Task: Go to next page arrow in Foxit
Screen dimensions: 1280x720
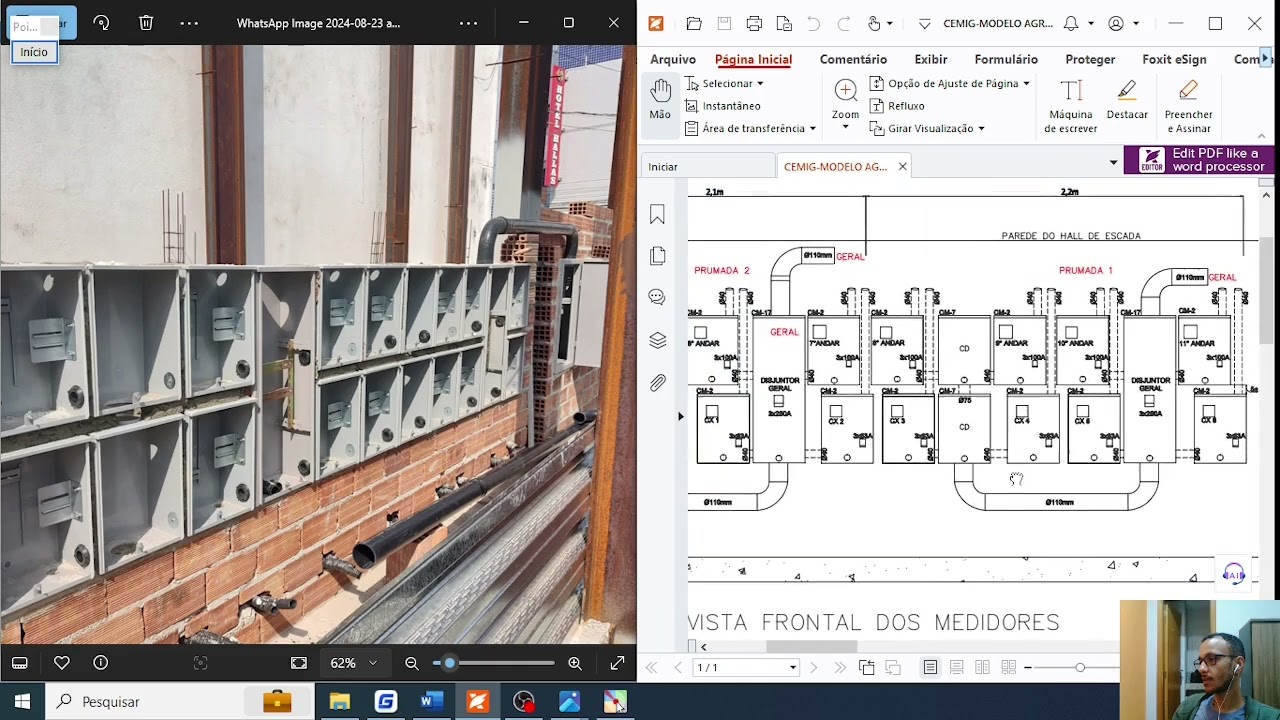Action: point(813,667)
